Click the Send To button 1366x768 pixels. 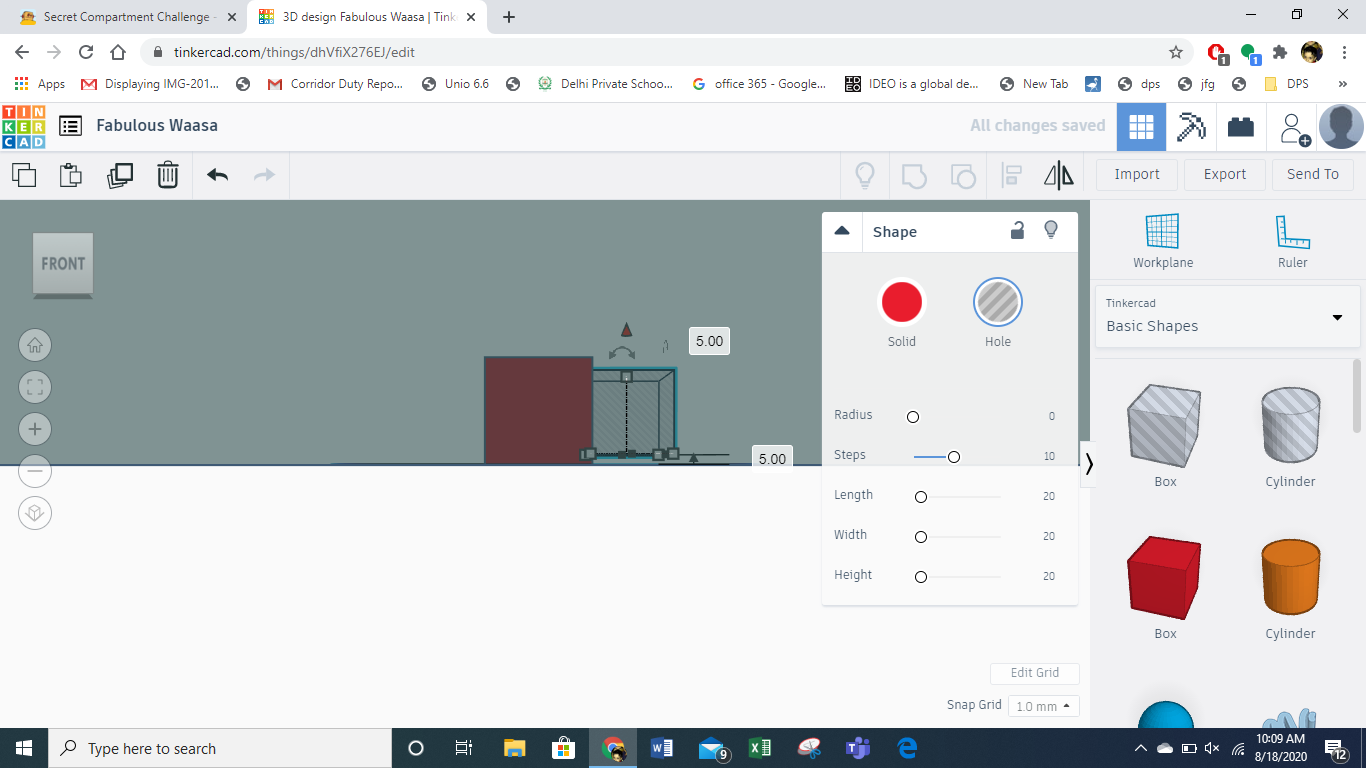tap(1313, 174)
